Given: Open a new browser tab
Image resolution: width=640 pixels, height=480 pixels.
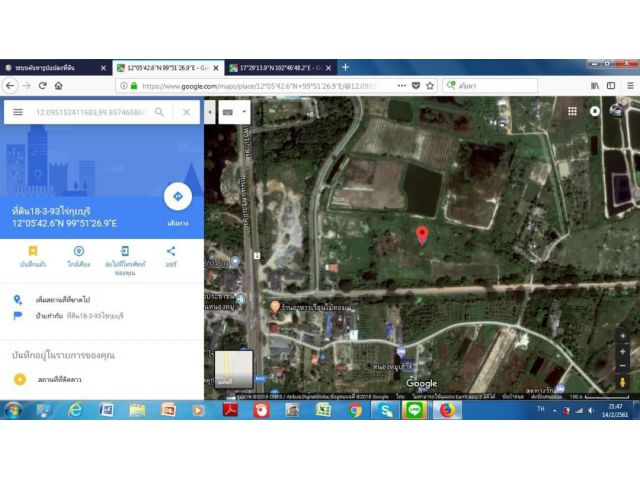Looking at the screenshot, I should coord(345,67).
